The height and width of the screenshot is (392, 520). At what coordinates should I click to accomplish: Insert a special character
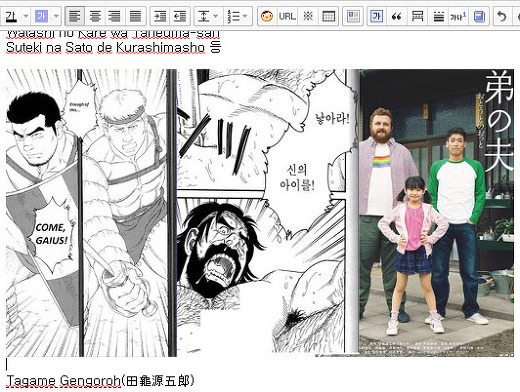308,16
